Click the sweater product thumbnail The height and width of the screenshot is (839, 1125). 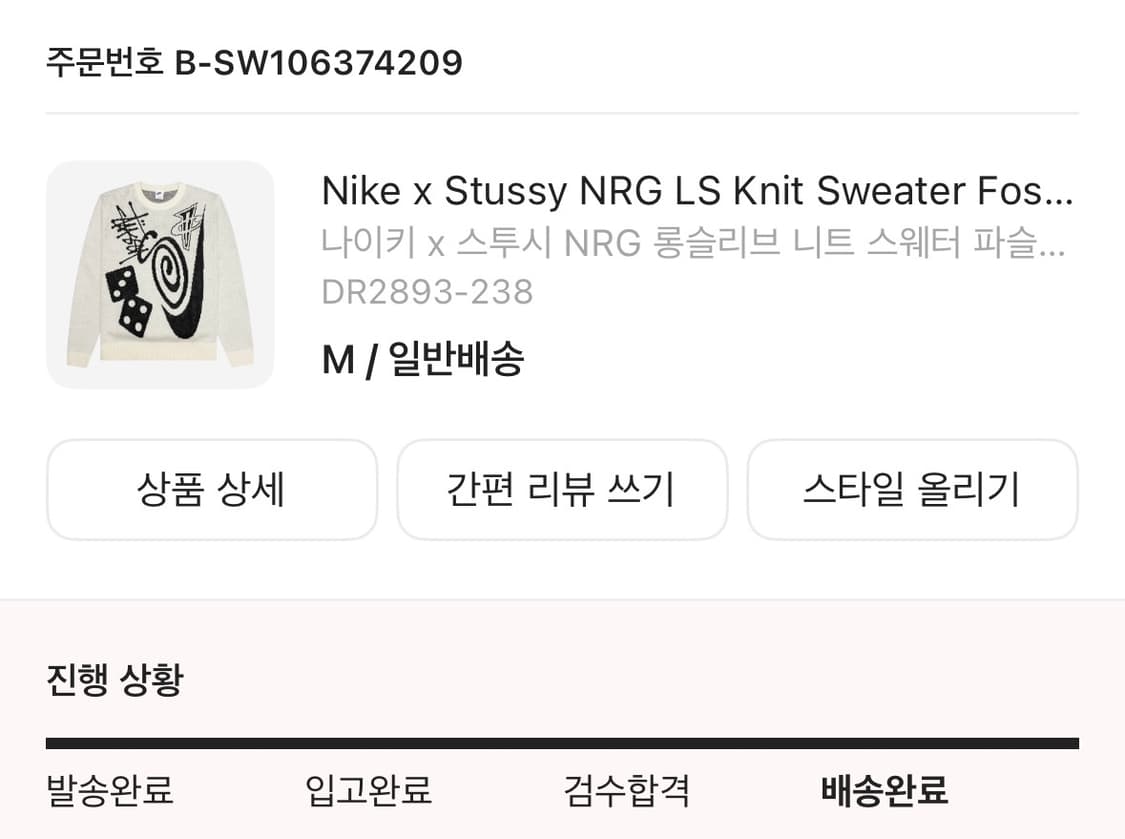(x=160, y=274)
